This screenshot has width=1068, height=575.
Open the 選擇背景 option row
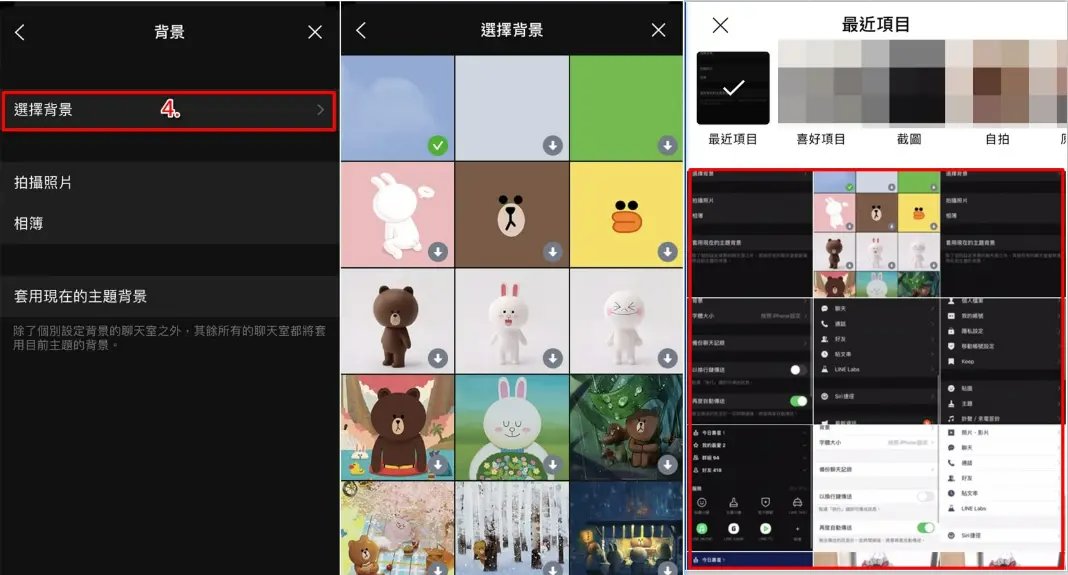pyautogui.click(x=169, y=110)
